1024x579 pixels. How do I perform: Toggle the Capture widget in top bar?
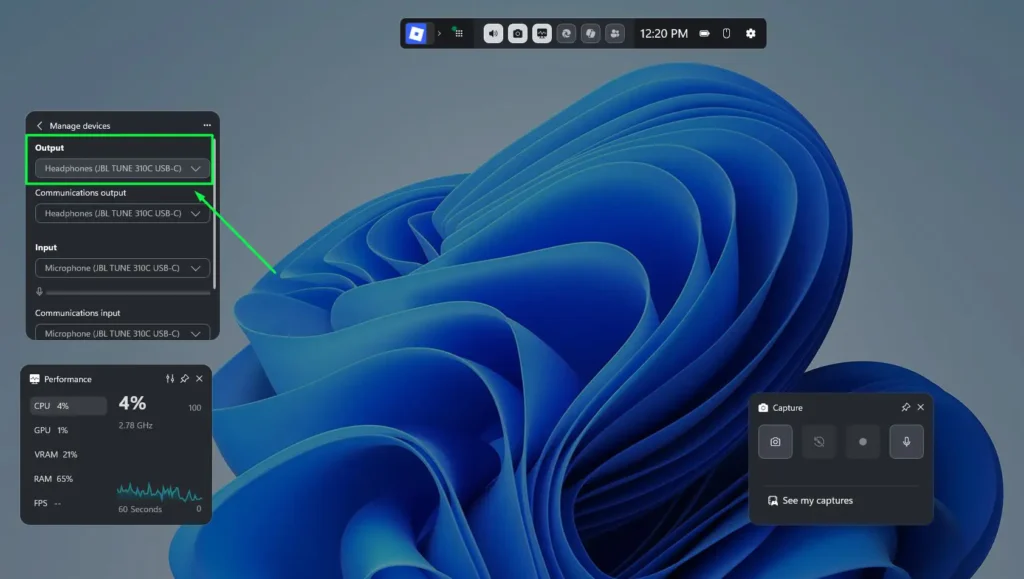coord(517,33)
